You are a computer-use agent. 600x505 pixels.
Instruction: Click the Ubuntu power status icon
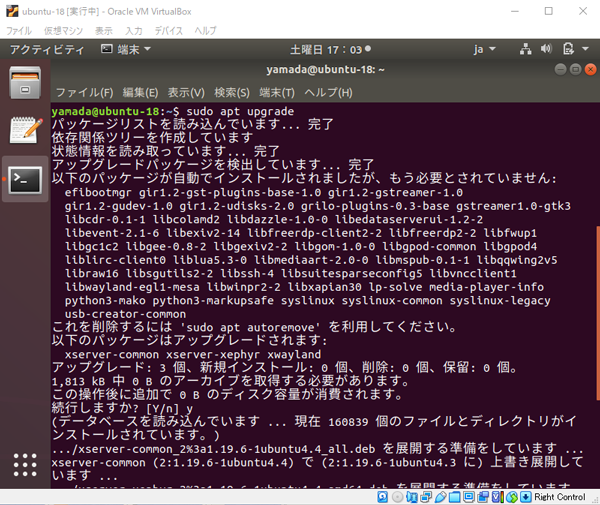point(568,49)
